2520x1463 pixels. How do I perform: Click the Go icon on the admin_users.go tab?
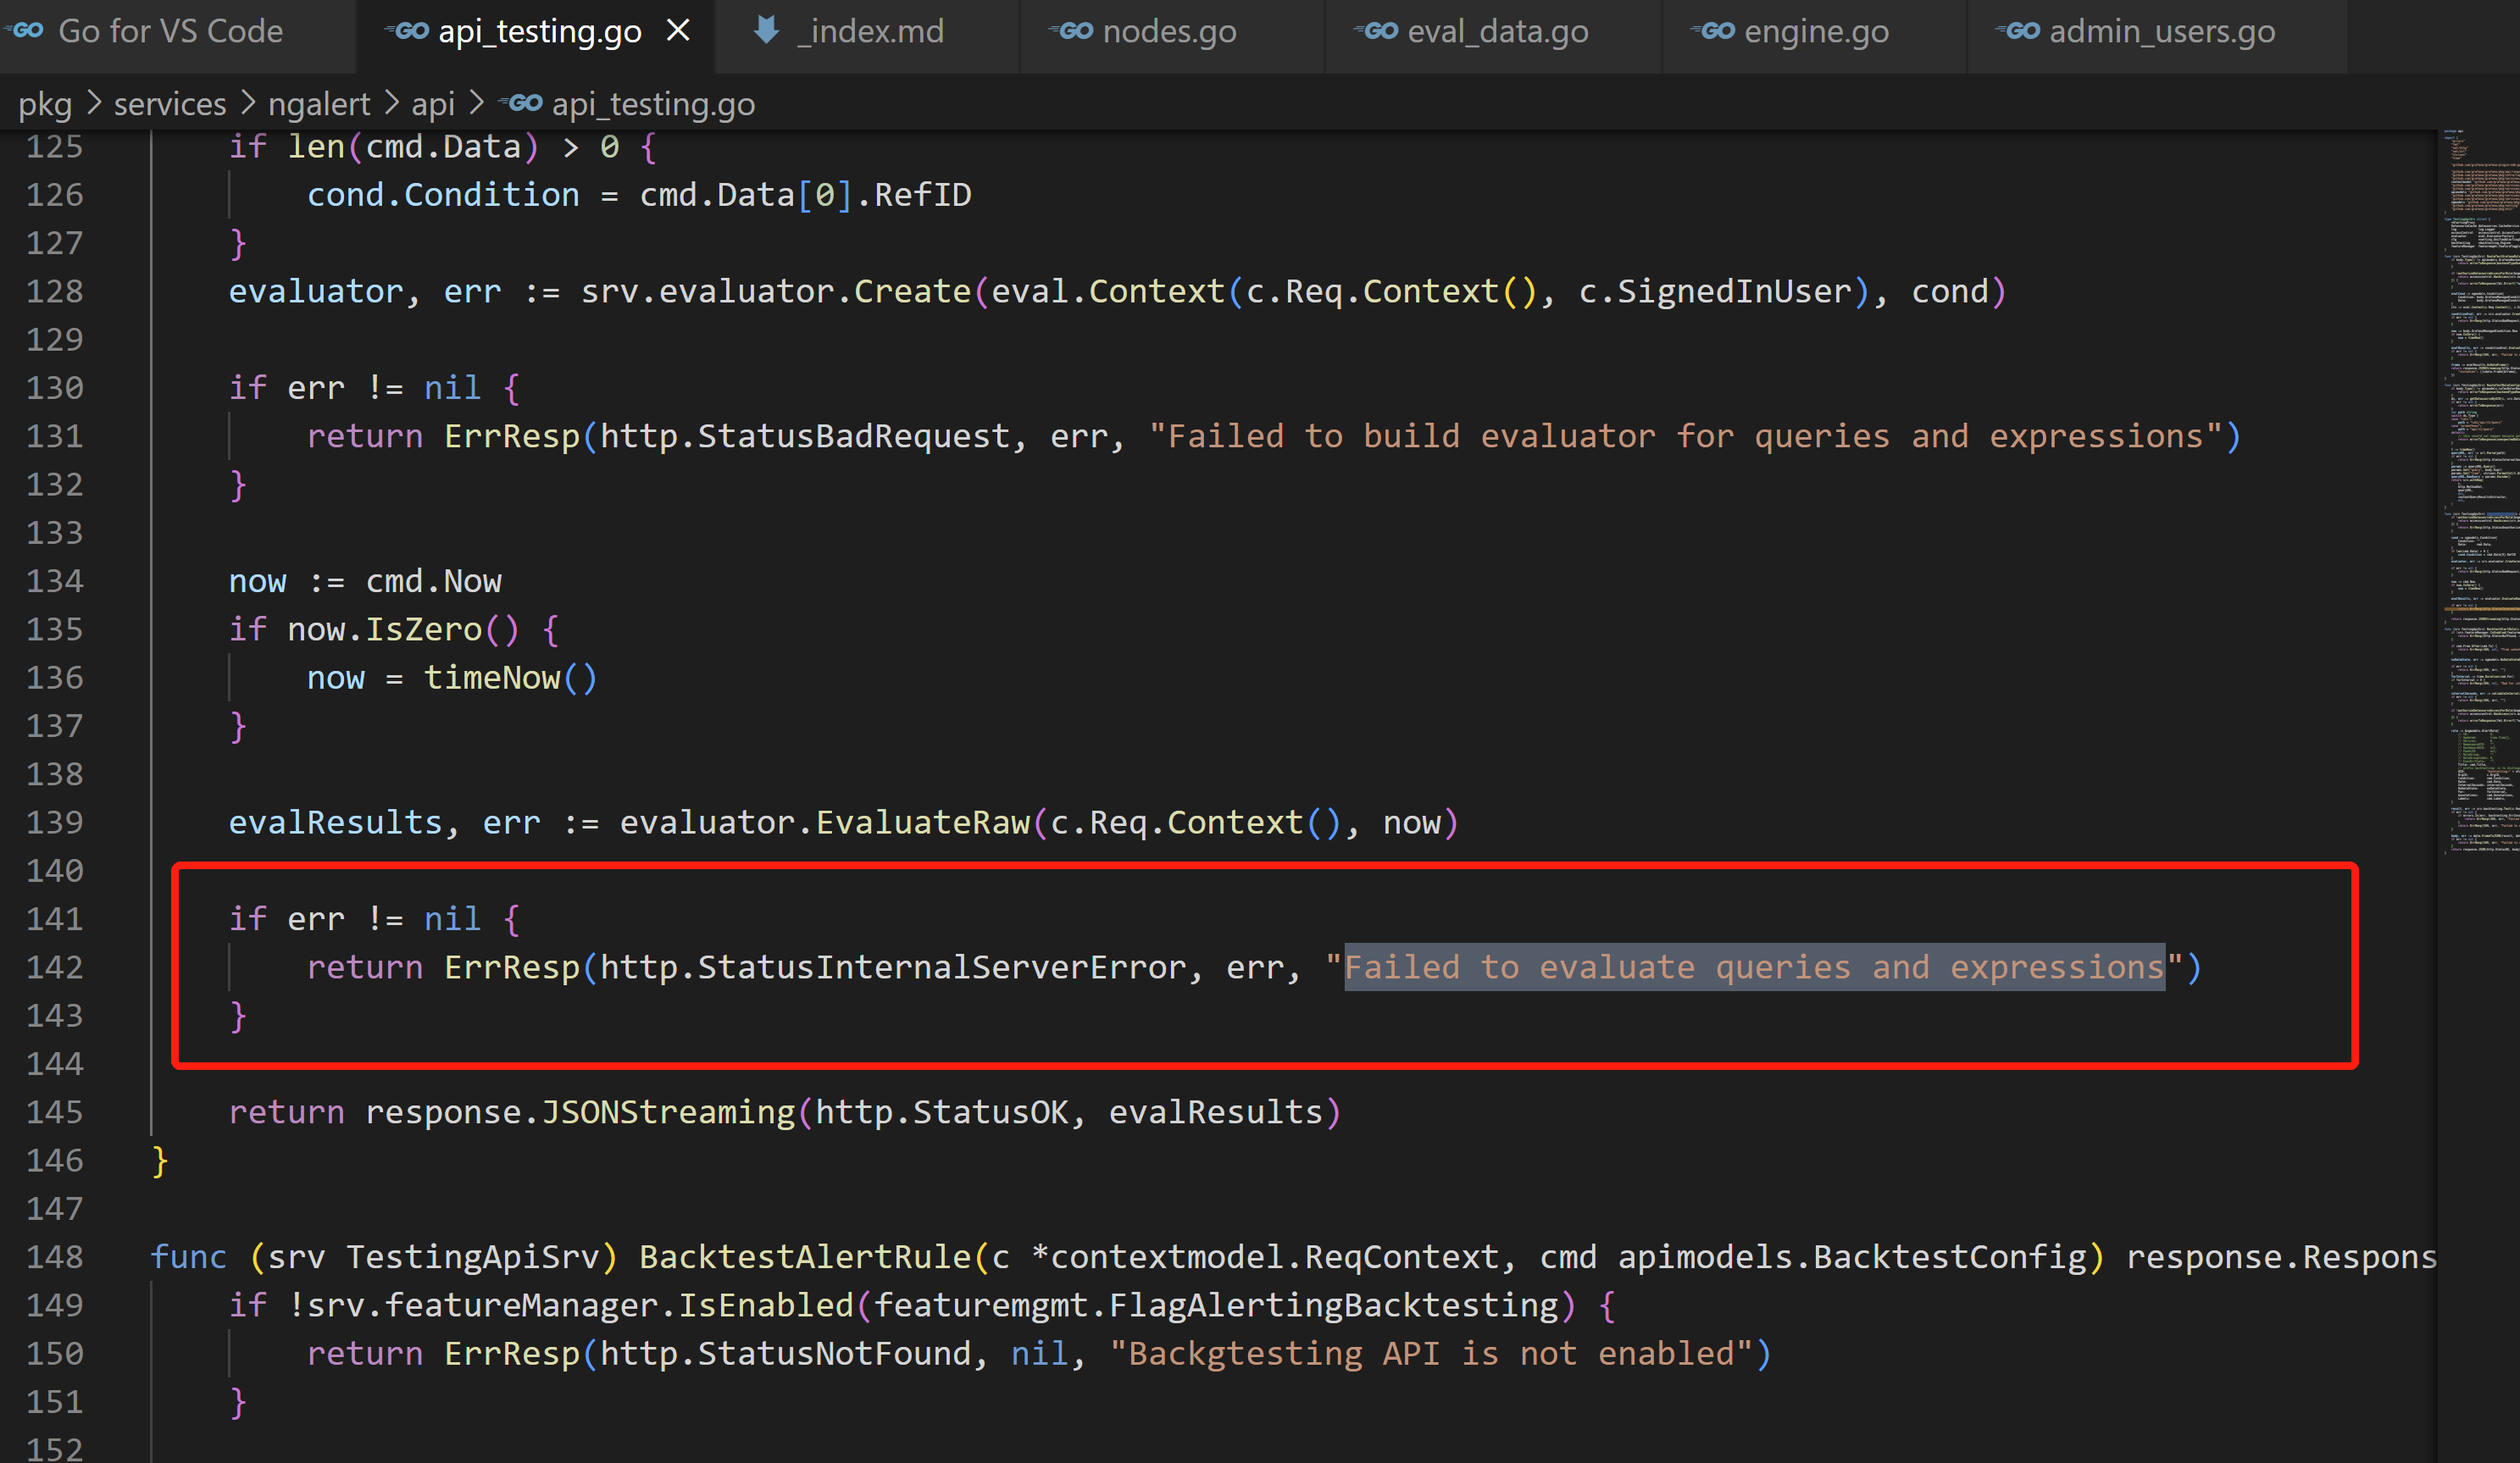pos(2018,31)
